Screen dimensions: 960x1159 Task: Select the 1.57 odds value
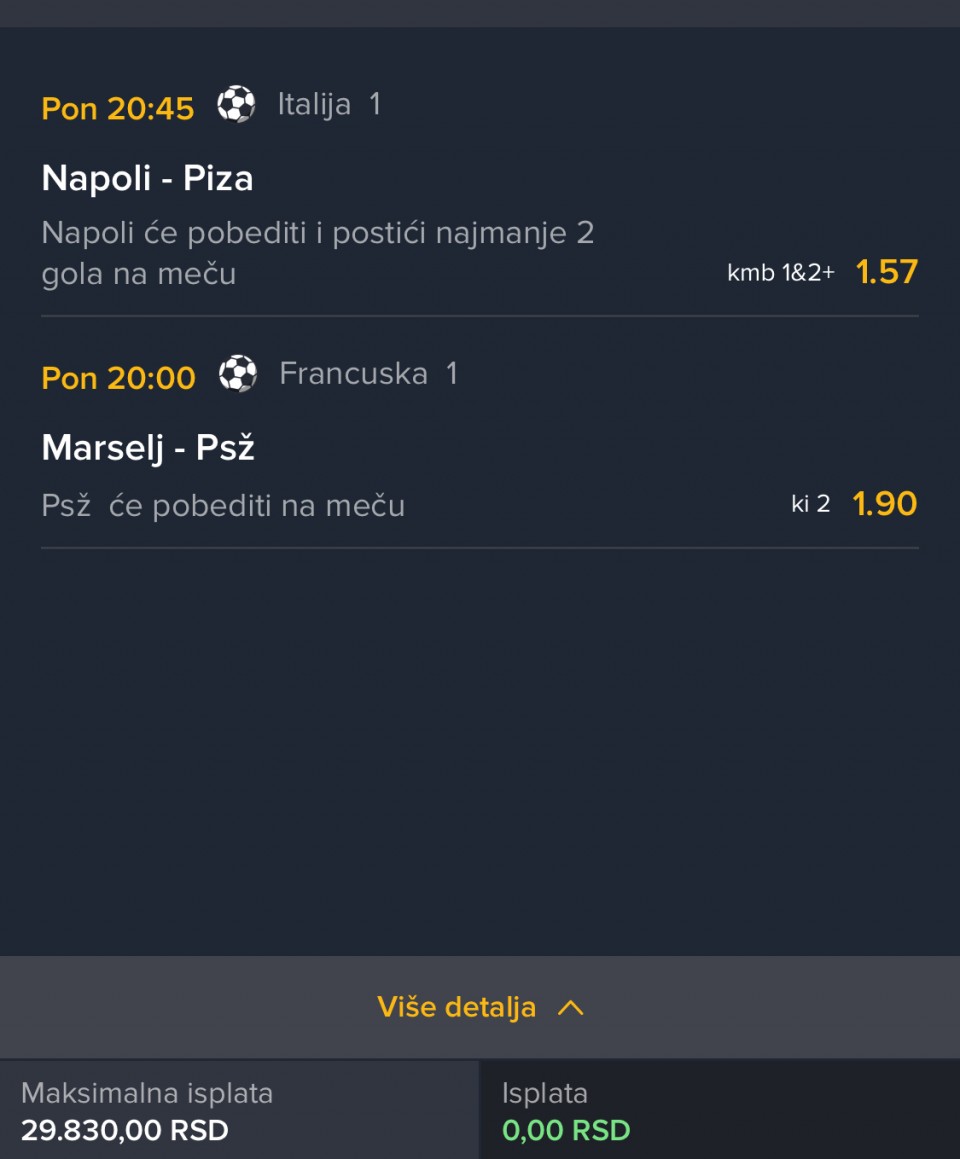(886, 272)
